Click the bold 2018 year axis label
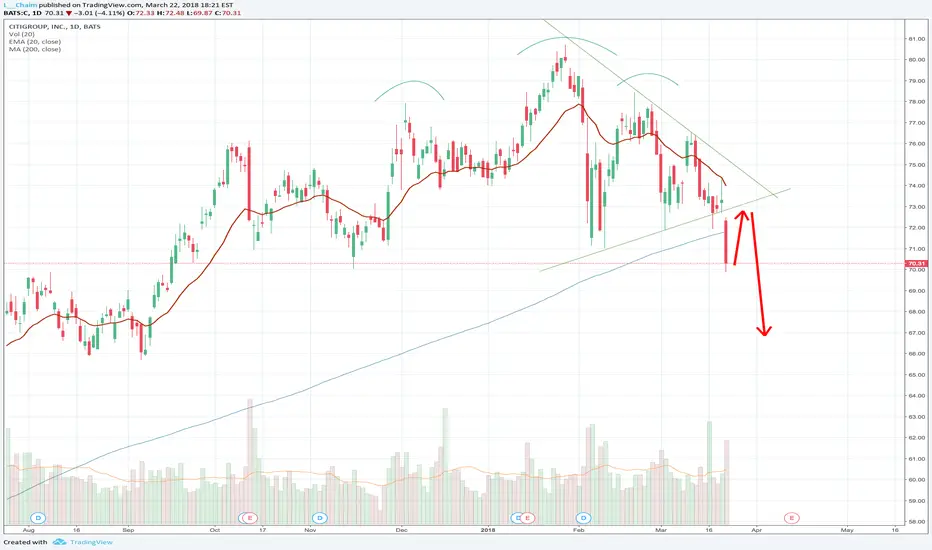The image size is (932, 550). click(488, 530)
